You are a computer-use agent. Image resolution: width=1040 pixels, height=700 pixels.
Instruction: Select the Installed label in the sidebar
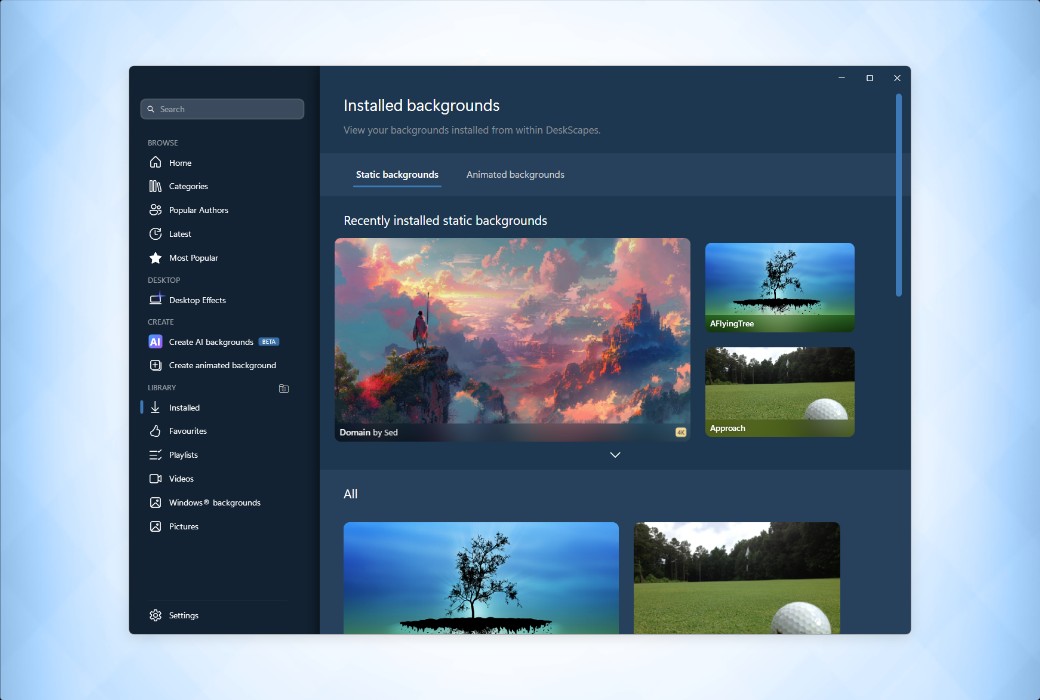click(x=184, y=408)
